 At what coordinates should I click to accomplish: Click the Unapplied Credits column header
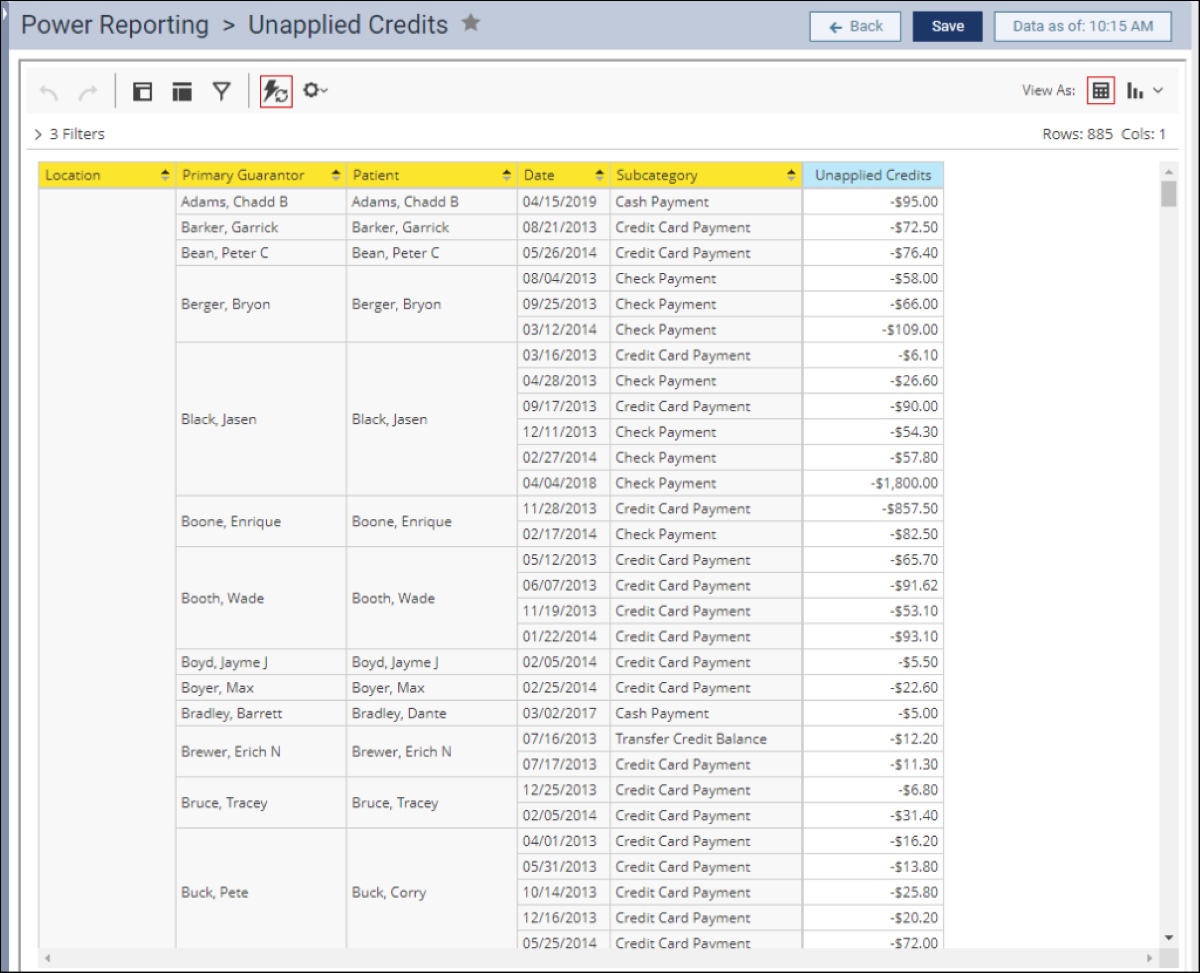(x=872, y=175)
